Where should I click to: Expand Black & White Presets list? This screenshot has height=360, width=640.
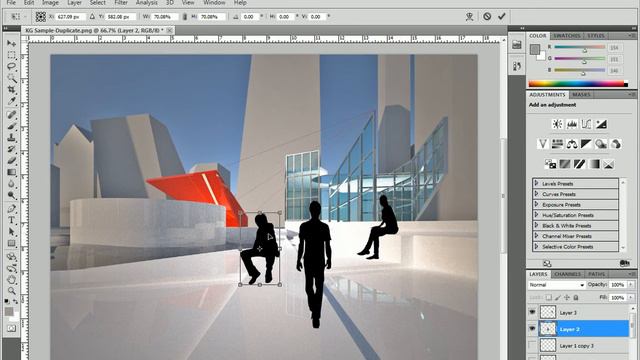pyautogui.click(x=536, y=225)
